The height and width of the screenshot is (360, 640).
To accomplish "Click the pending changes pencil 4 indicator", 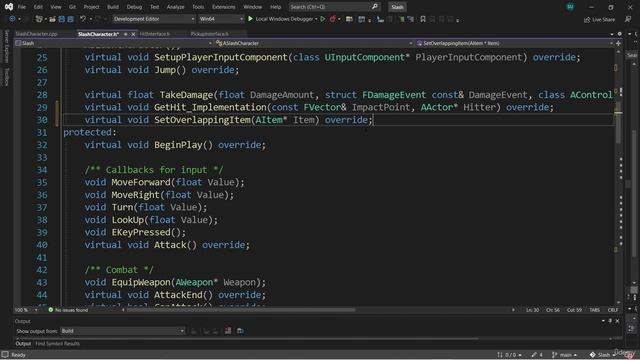I will point(537,355).
